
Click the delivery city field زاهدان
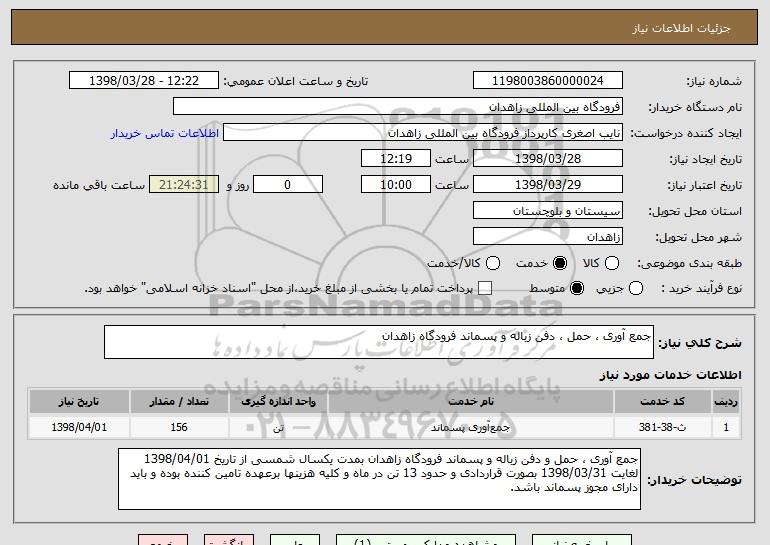tap(548, 237)
